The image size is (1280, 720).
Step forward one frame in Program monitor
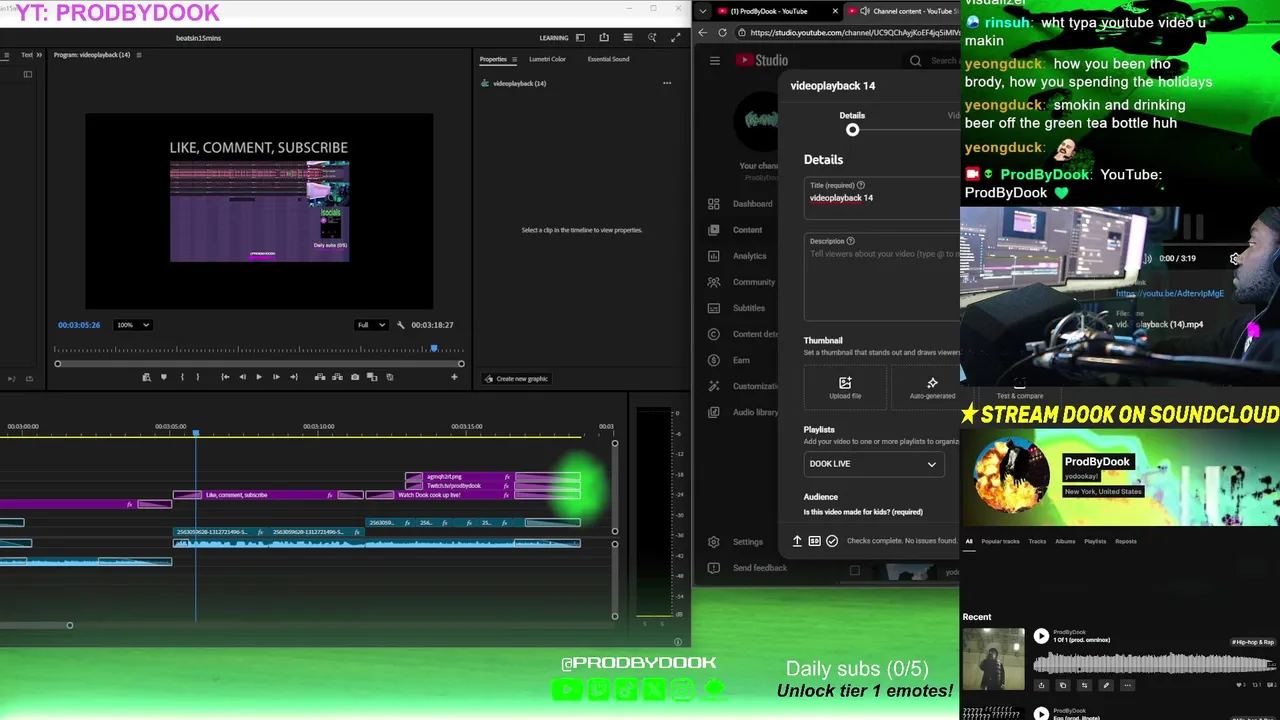click(276, 377)
